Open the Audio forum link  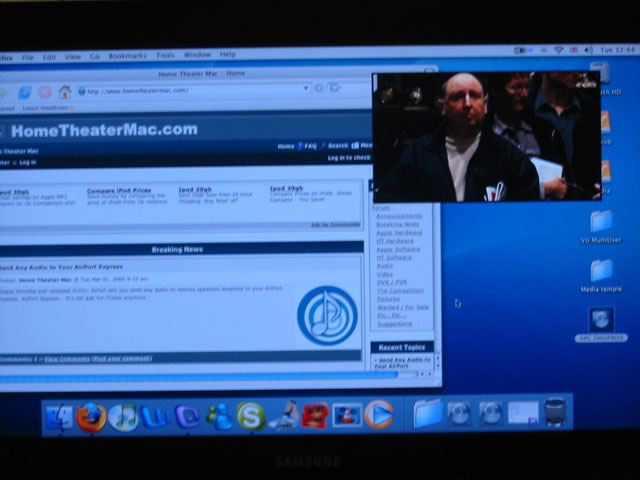[384, 266]
